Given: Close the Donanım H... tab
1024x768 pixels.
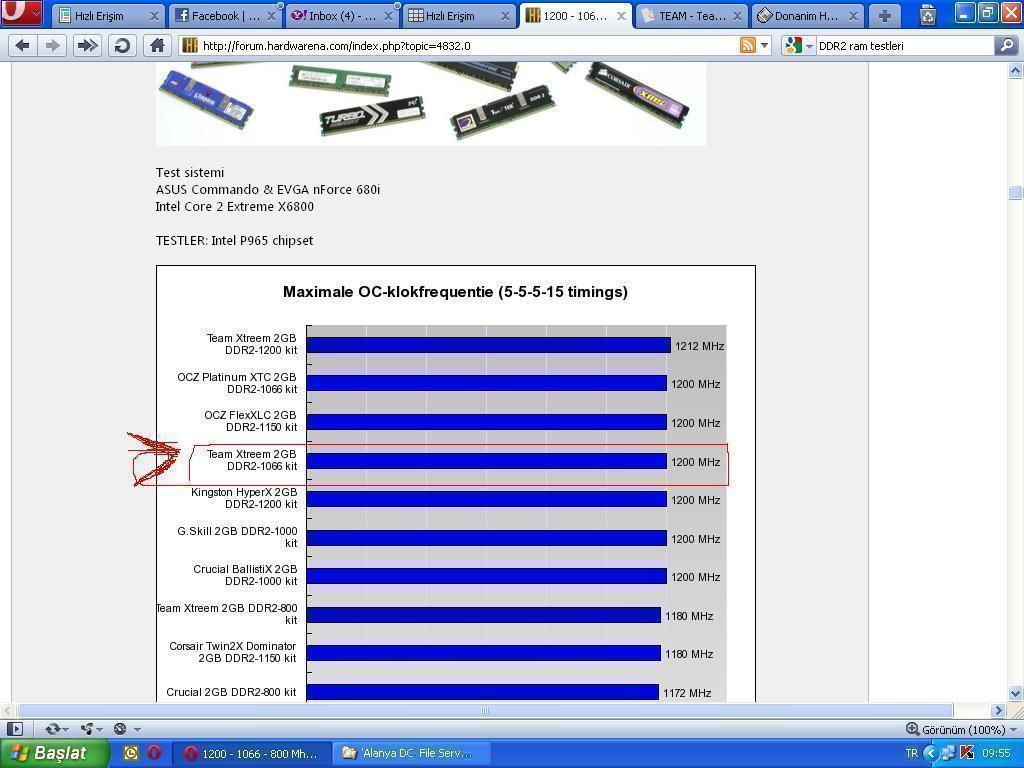Looking at the screenshot, I should 854,16.
